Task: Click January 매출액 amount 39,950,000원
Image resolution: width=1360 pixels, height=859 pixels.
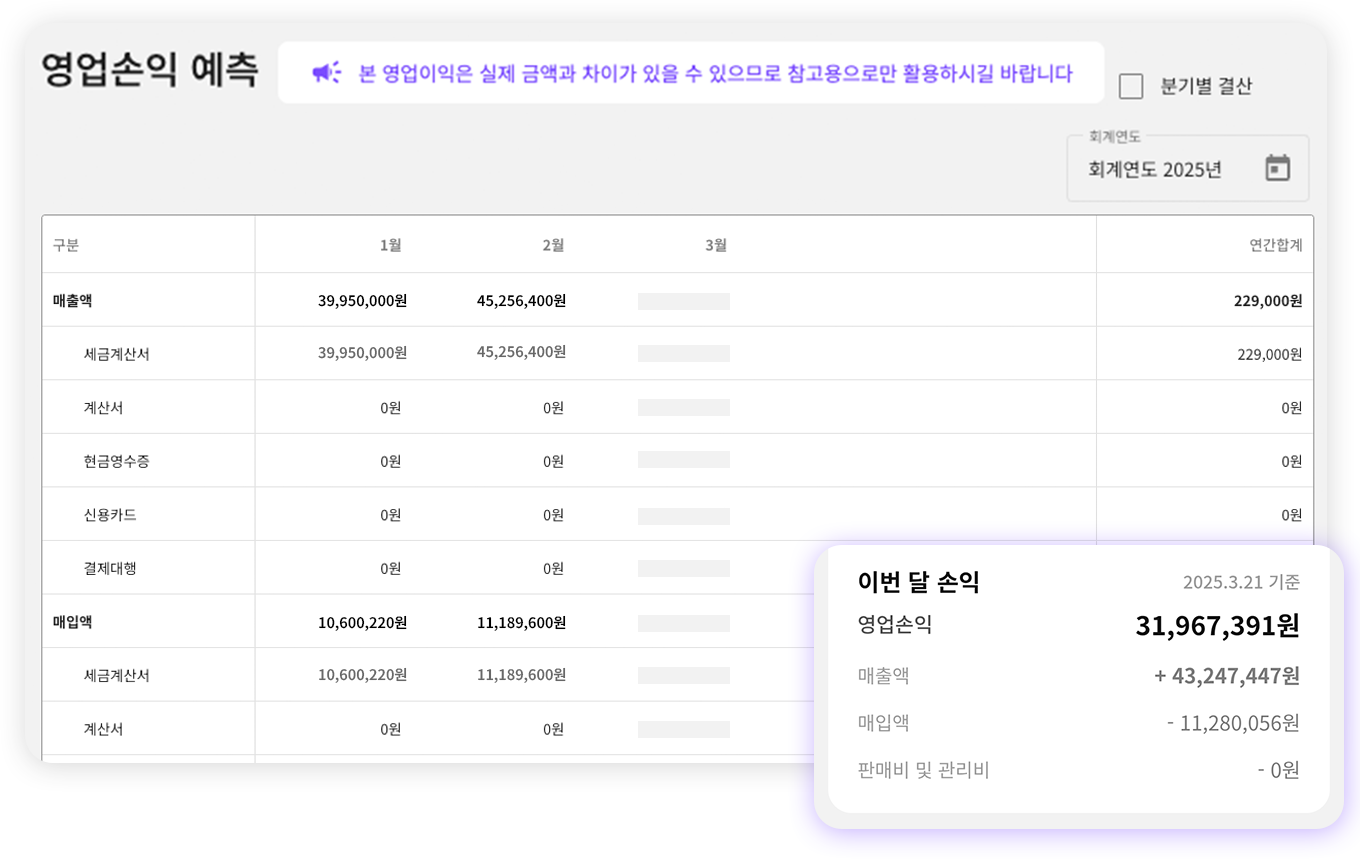Action: tap(362, 301)
